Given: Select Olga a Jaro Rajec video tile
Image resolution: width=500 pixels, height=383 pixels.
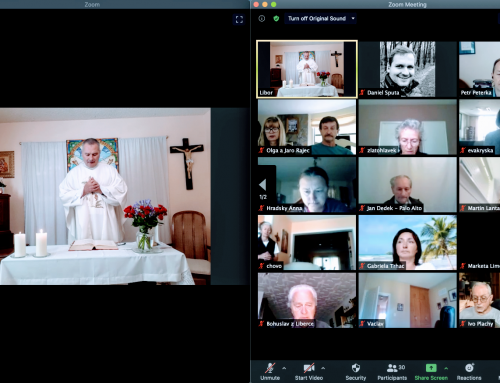Looking at the screenshot, I should [307, 127].
